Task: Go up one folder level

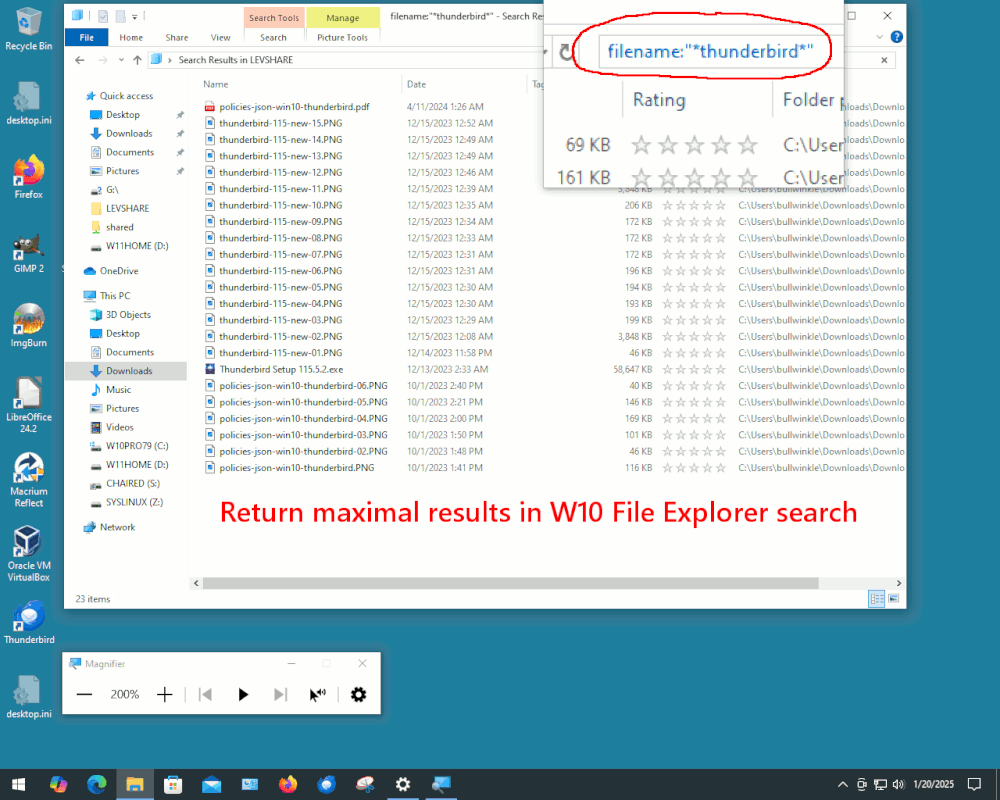Action: click(137, 60)
